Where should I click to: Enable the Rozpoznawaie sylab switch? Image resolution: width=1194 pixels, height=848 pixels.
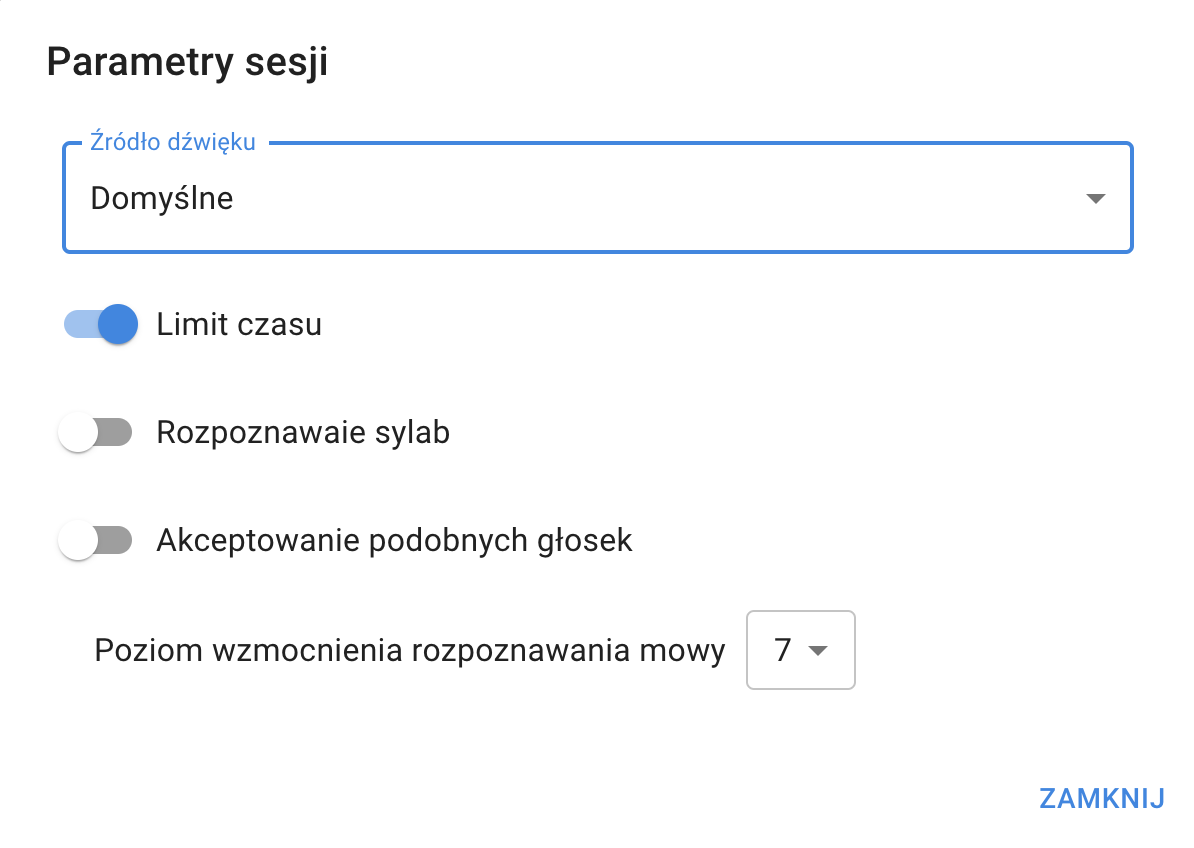pyautogui.click(x=96, y=433)
